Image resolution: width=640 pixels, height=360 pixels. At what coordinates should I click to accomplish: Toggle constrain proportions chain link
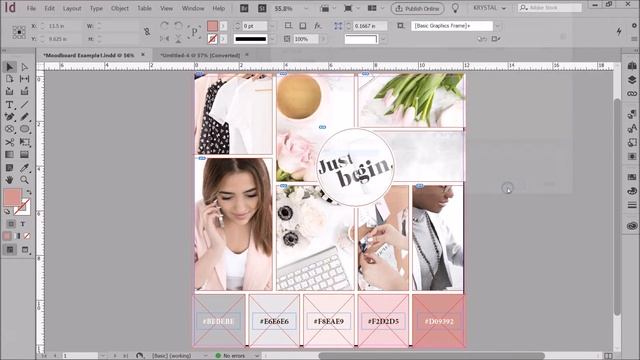click(x=147, y=32)
